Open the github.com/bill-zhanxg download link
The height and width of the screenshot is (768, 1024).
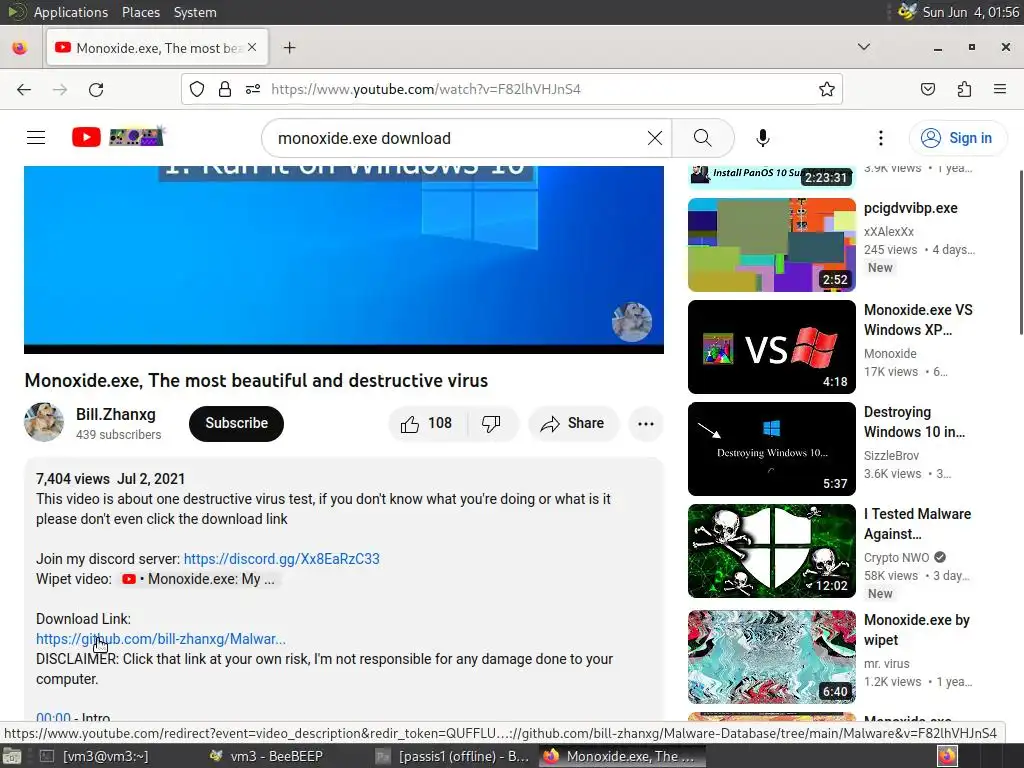pyautogui.click(x=161, y=639)
